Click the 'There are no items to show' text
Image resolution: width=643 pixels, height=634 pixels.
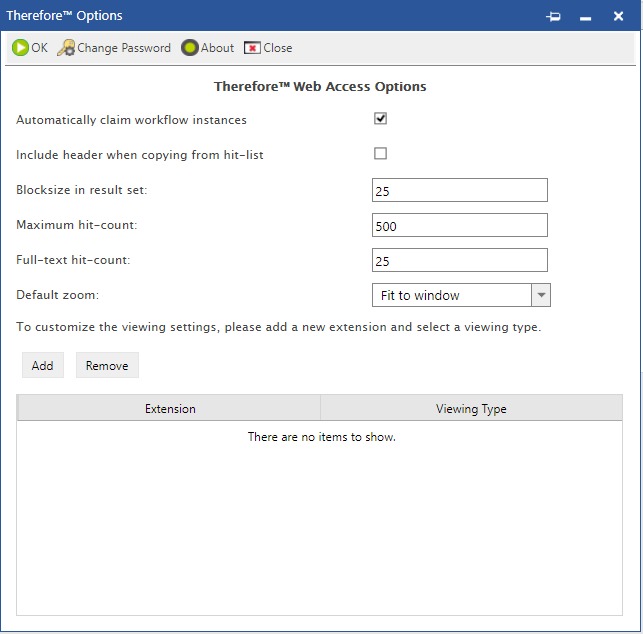tap(322, 437)
